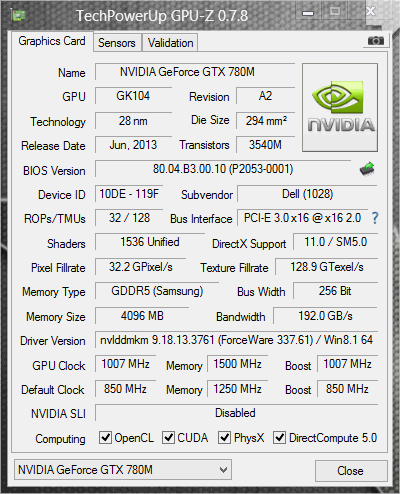Open bus interface help question mark
The width and height of the screenshot is (400, 494).
pyautogui.click(x=375, y=218)
